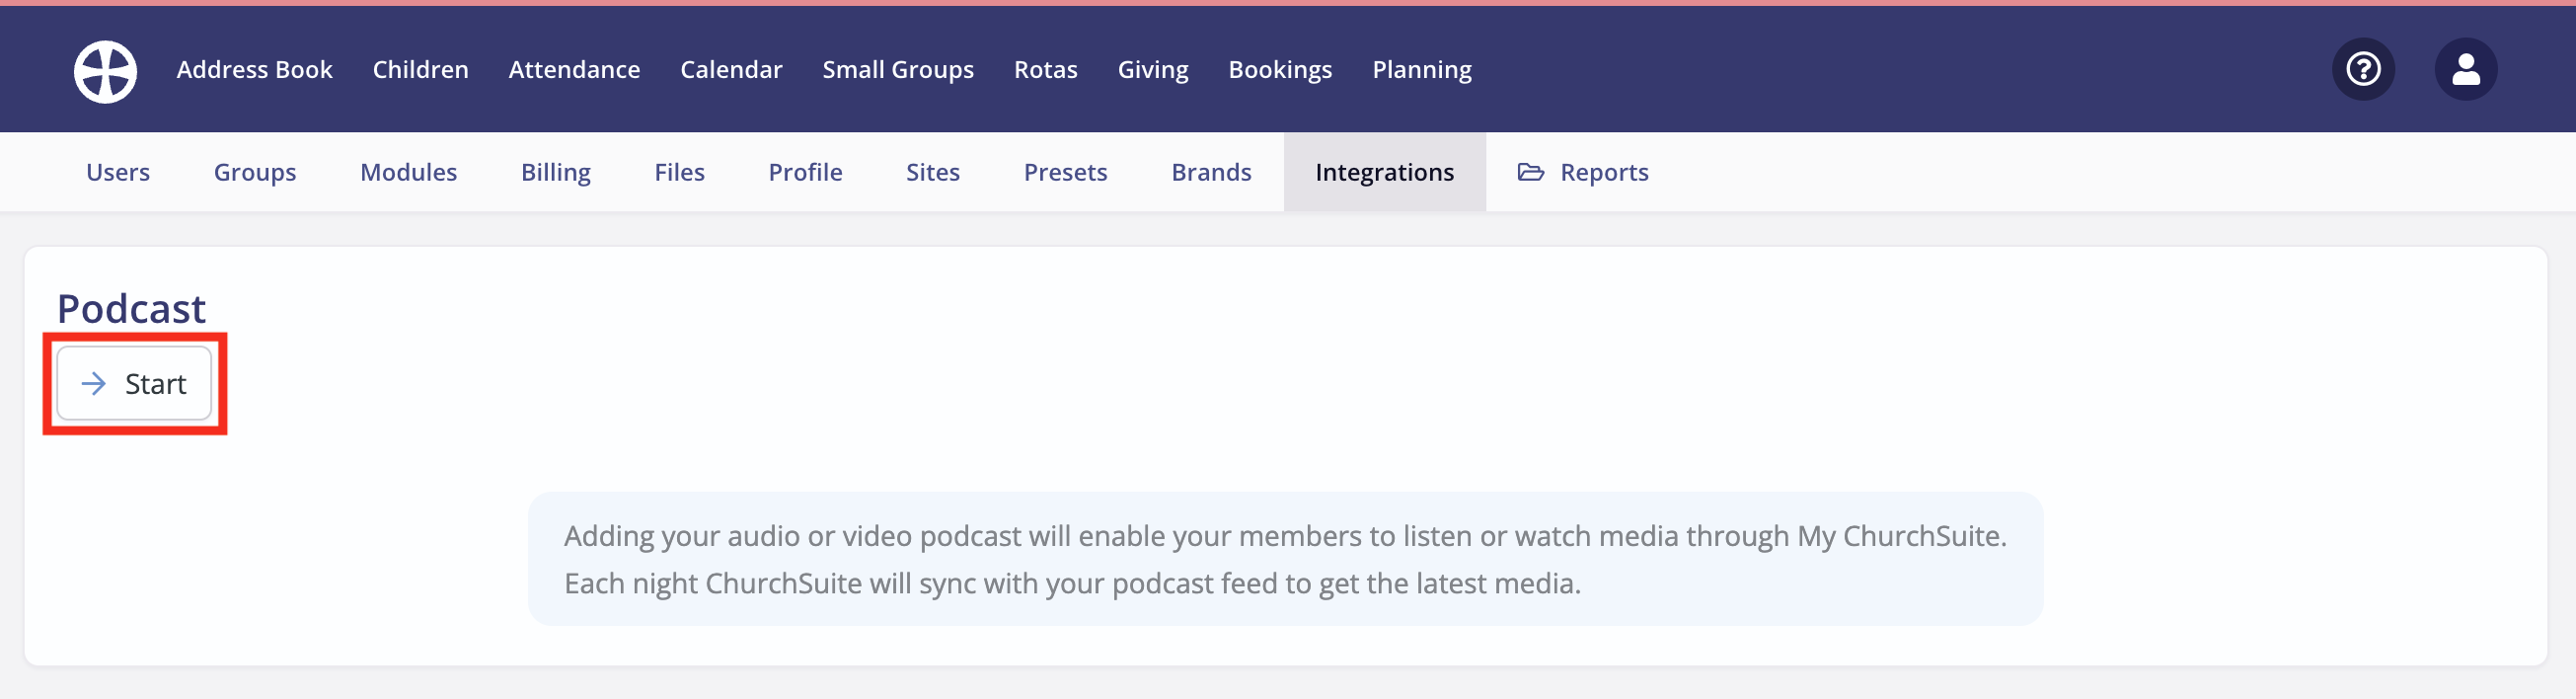Select the Sites tab
2576x699 pixels.
pos(932,172)
